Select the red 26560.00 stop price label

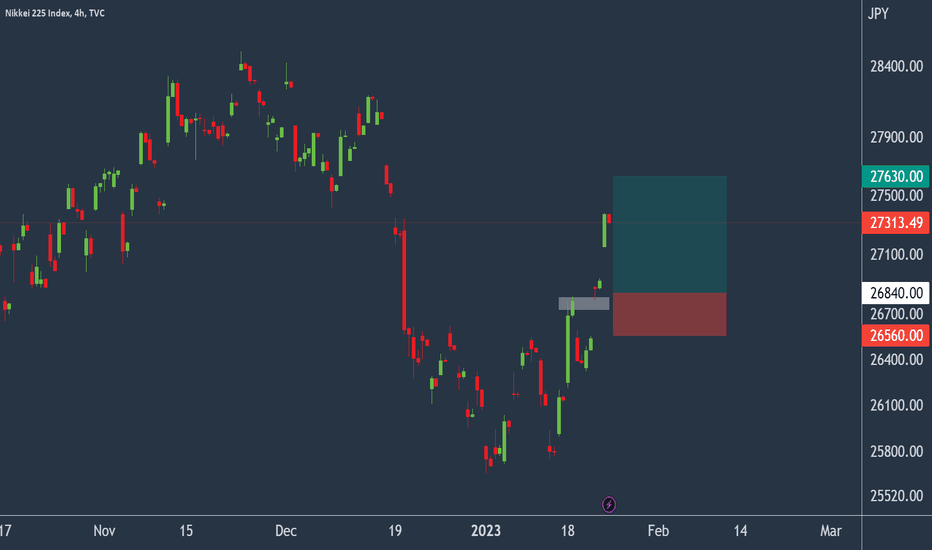(896, 335)
